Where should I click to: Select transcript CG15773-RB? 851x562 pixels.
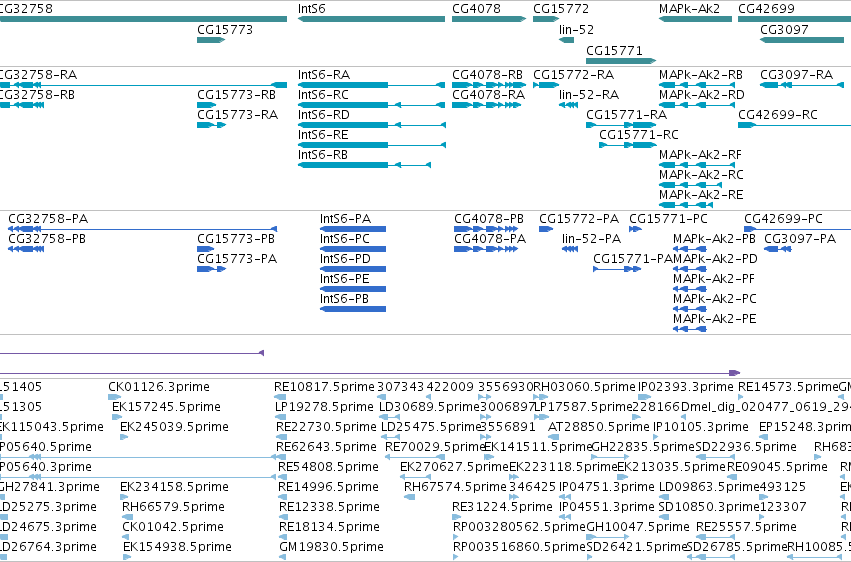coord(207,105)
